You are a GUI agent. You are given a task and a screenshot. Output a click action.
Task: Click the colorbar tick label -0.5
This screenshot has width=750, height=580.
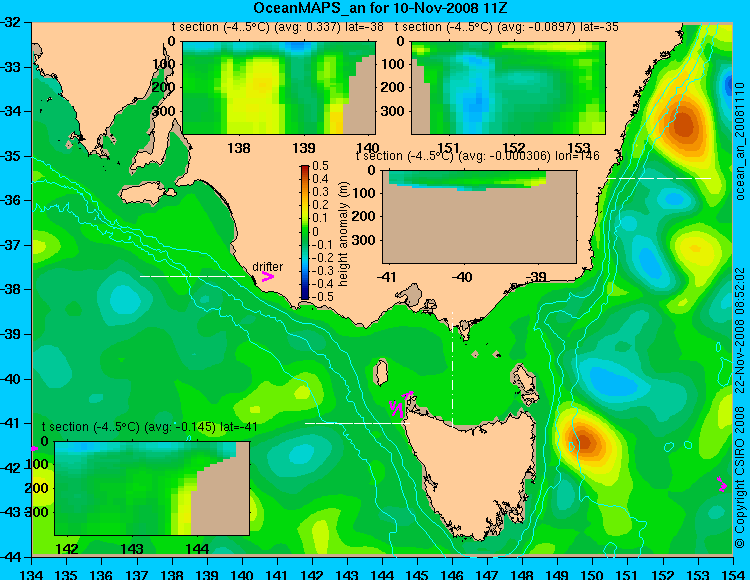point(322,296)
